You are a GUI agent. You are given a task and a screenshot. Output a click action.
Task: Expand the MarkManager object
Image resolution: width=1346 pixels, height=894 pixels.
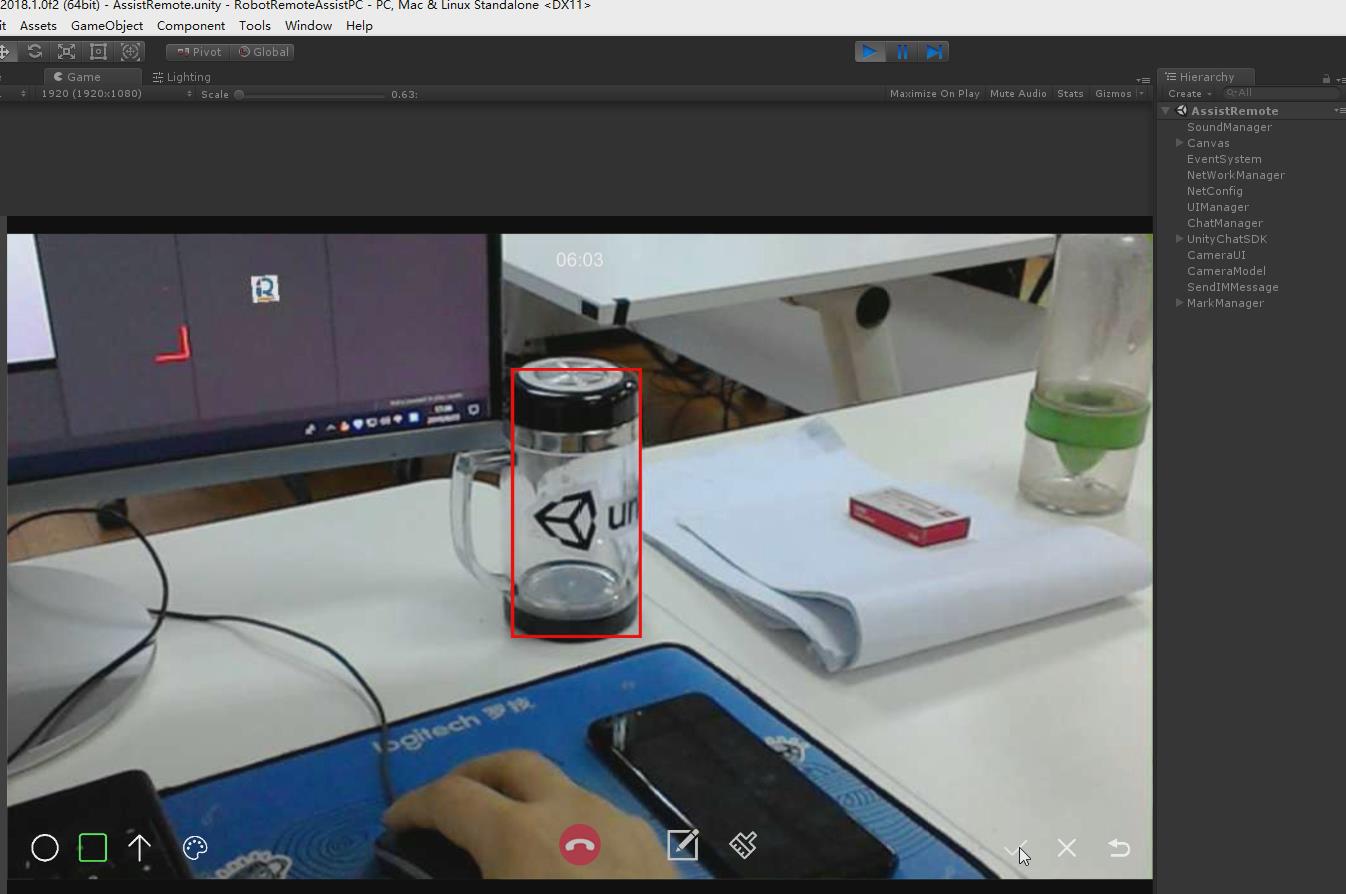pos(1180,303)
